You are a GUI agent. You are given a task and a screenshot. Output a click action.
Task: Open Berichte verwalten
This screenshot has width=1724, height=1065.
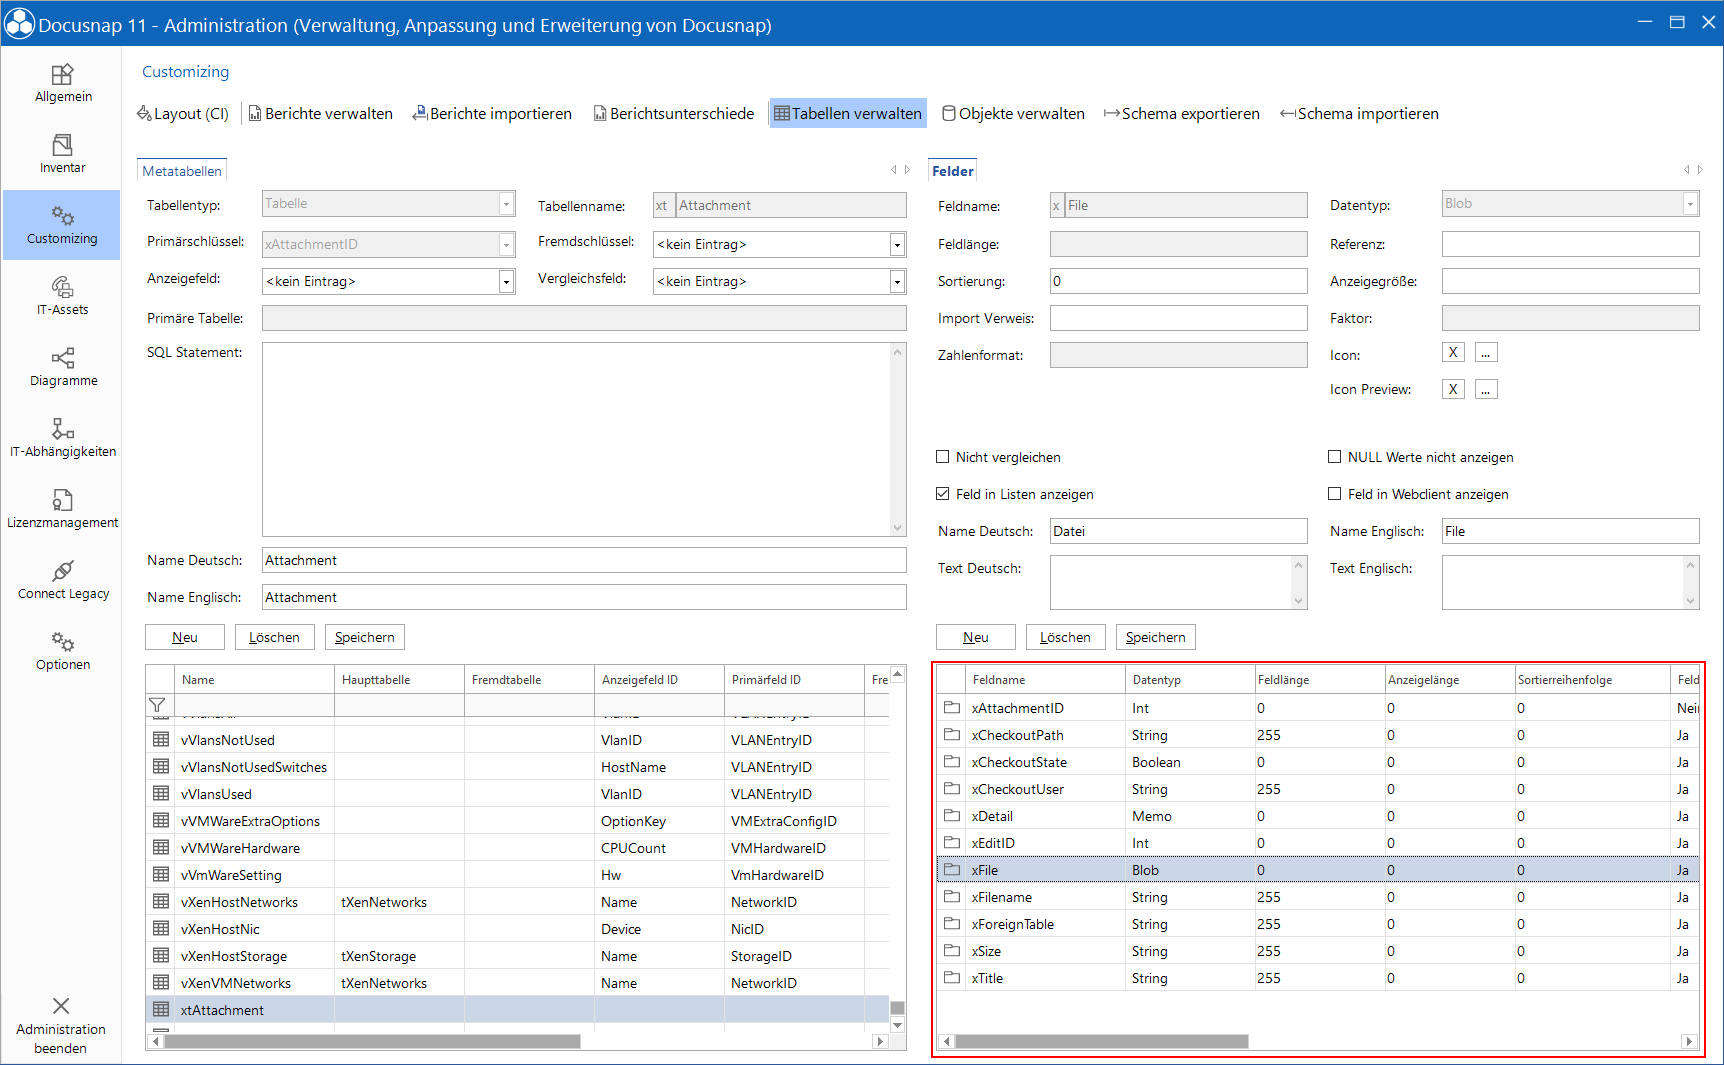(x=320, y=114)
